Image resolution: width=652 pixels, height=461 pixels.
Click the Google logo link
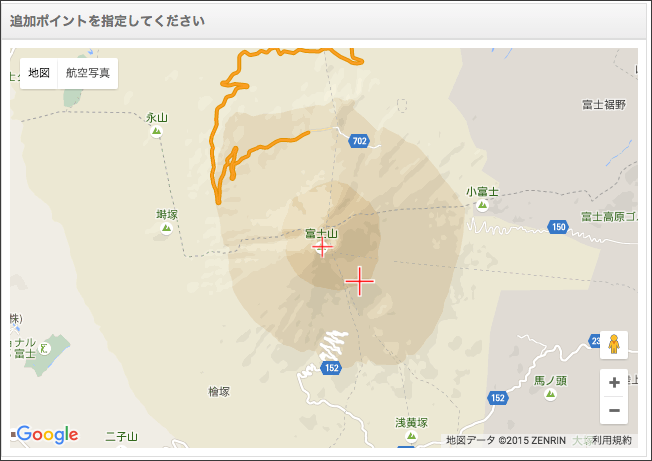pyautogui.click(x=47, y=434)
